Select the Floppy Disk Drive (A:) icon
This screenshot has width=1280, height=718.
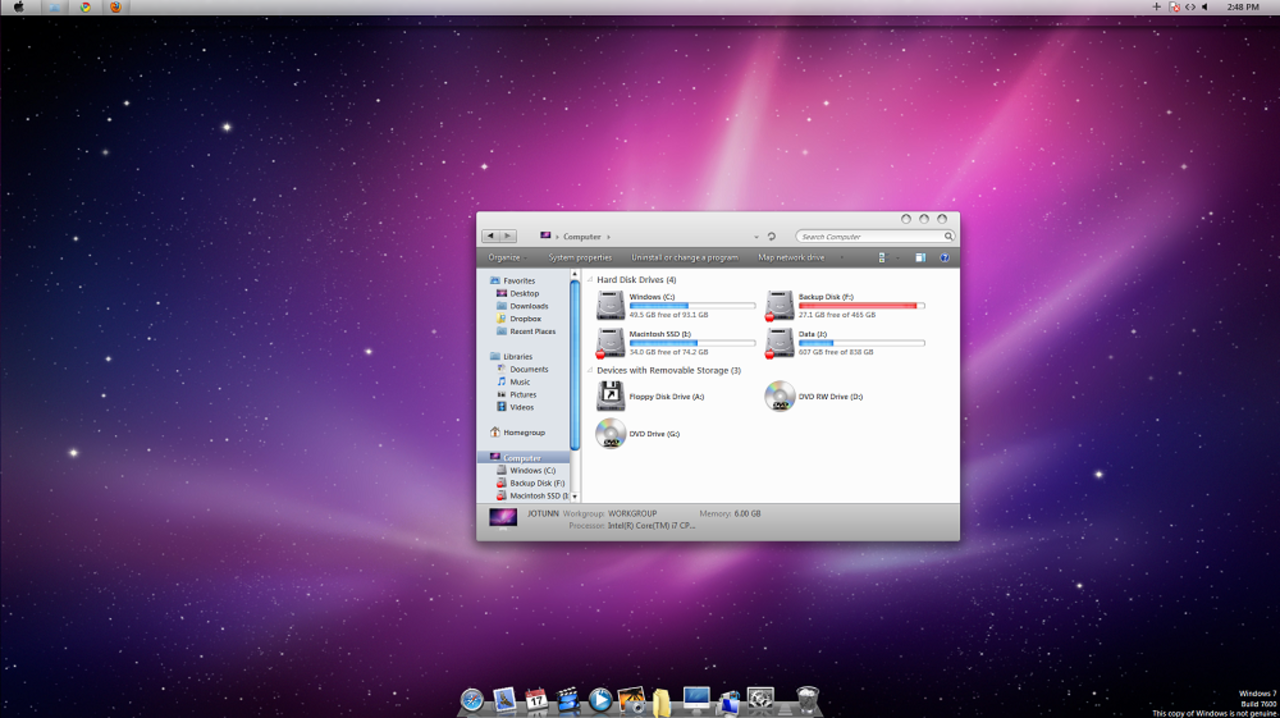[611, 395]
